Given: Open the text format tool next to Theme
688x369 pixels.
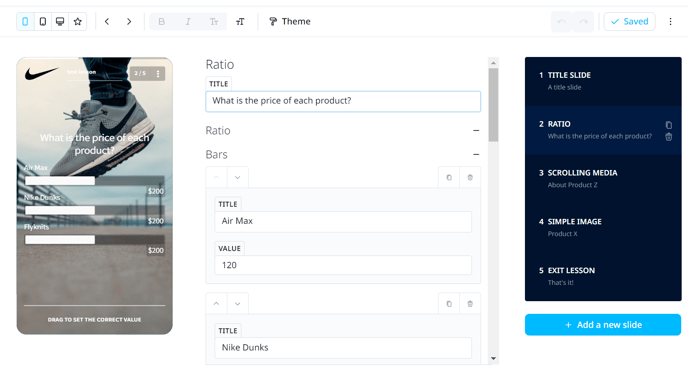Looking at the screenshot, I should click(x=240, y=21).
